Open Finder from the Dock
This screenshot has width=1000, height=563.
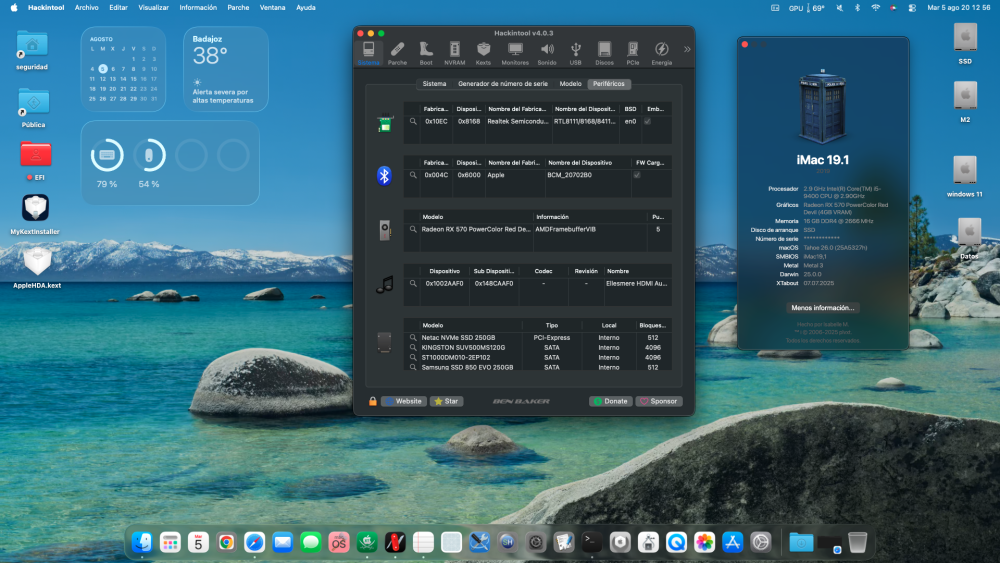[x=142, y=542]
